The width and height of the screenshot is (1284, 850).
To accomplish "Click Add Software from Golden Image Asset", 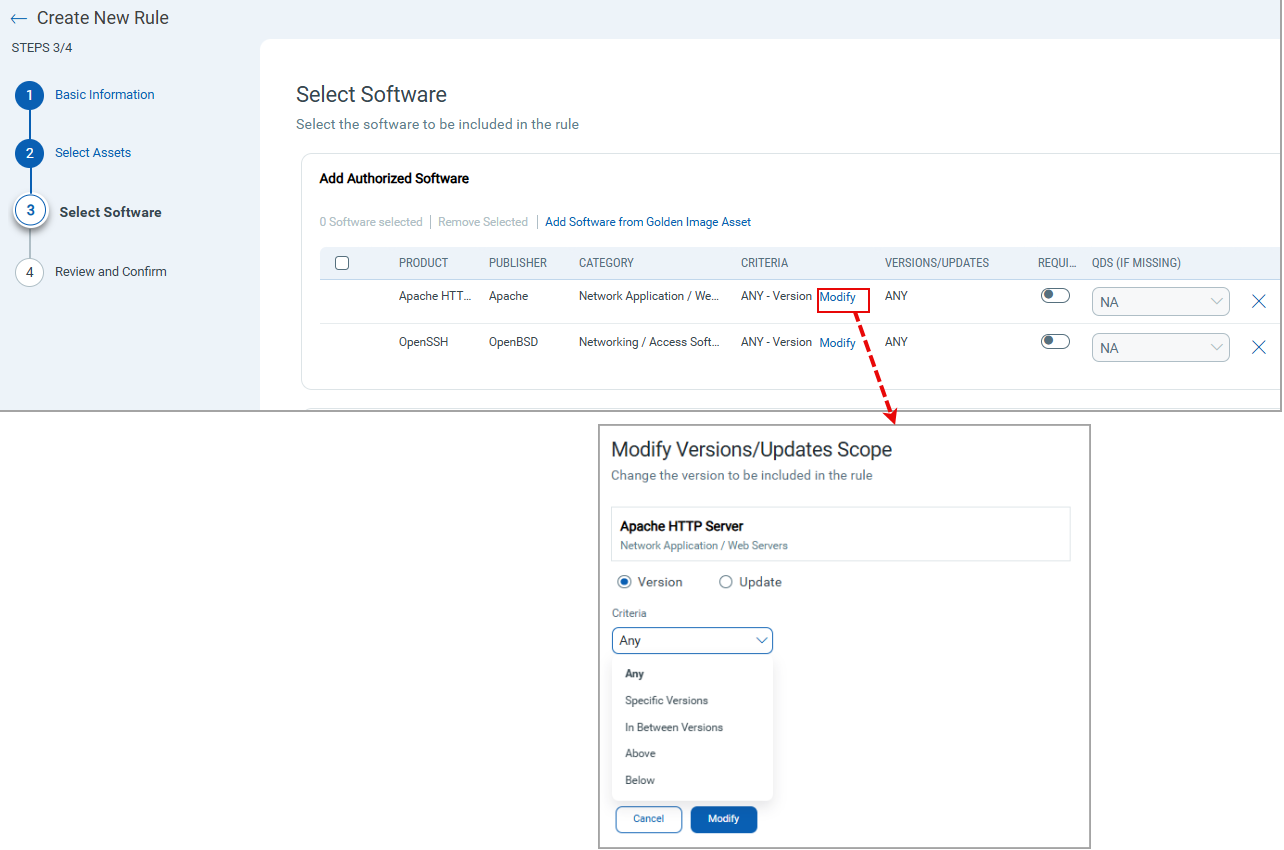I will [647, 221].
